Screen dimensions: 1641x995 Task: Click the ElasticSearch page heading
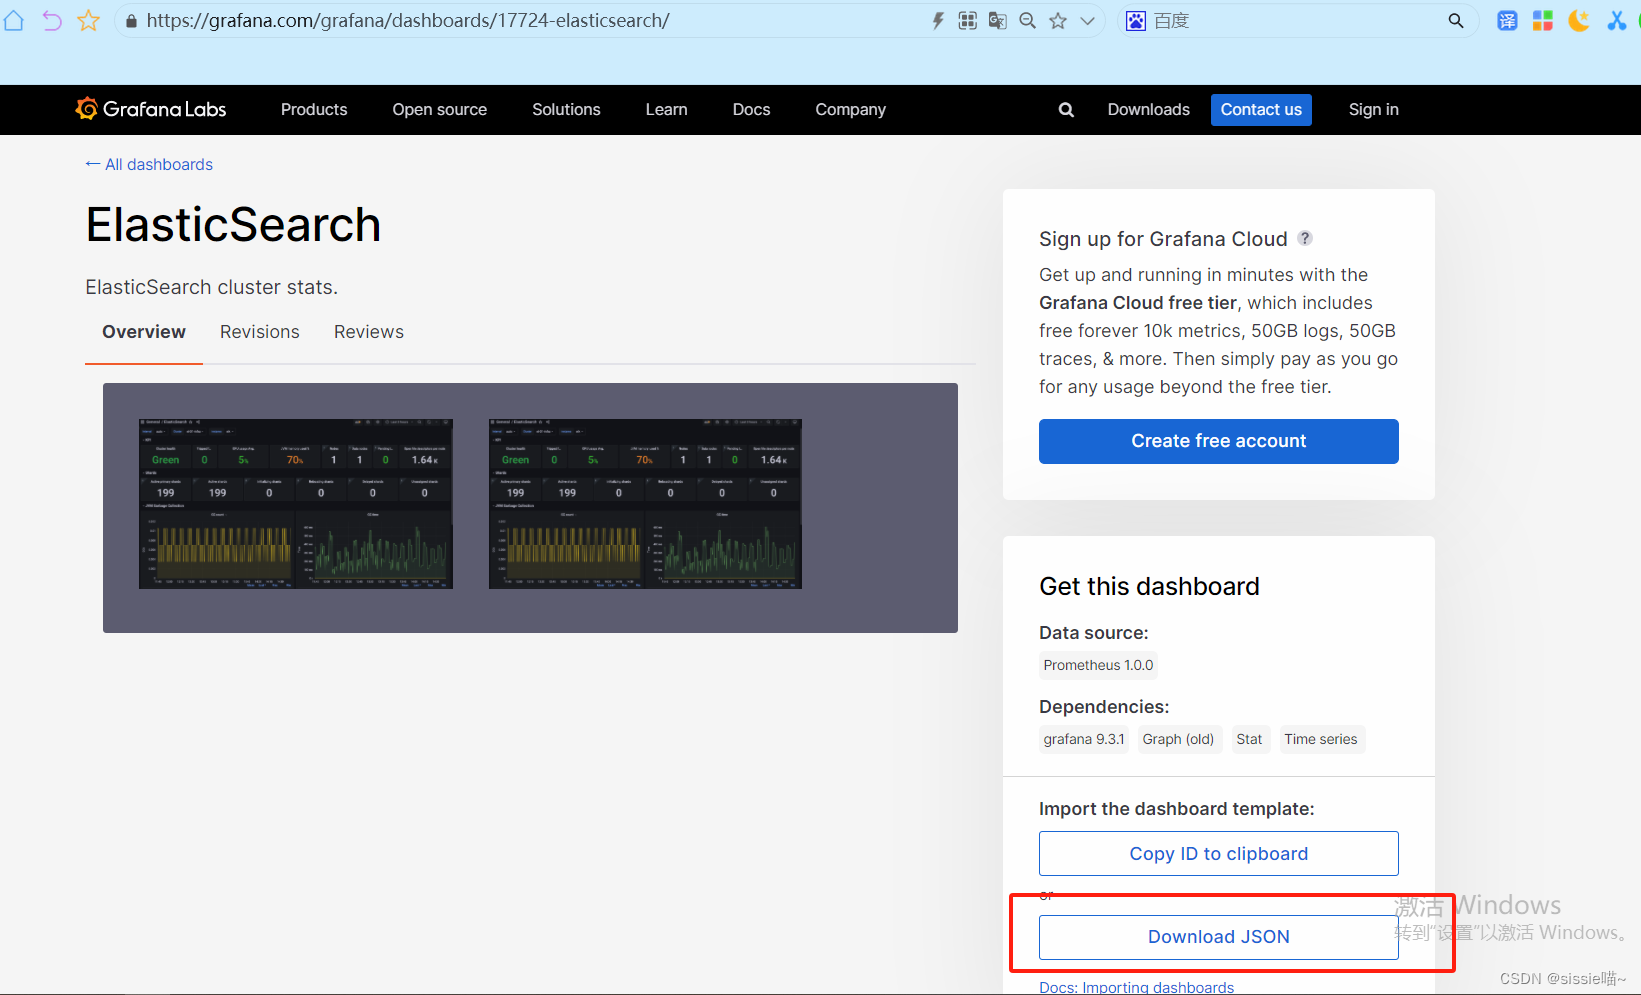pos(233,225)
